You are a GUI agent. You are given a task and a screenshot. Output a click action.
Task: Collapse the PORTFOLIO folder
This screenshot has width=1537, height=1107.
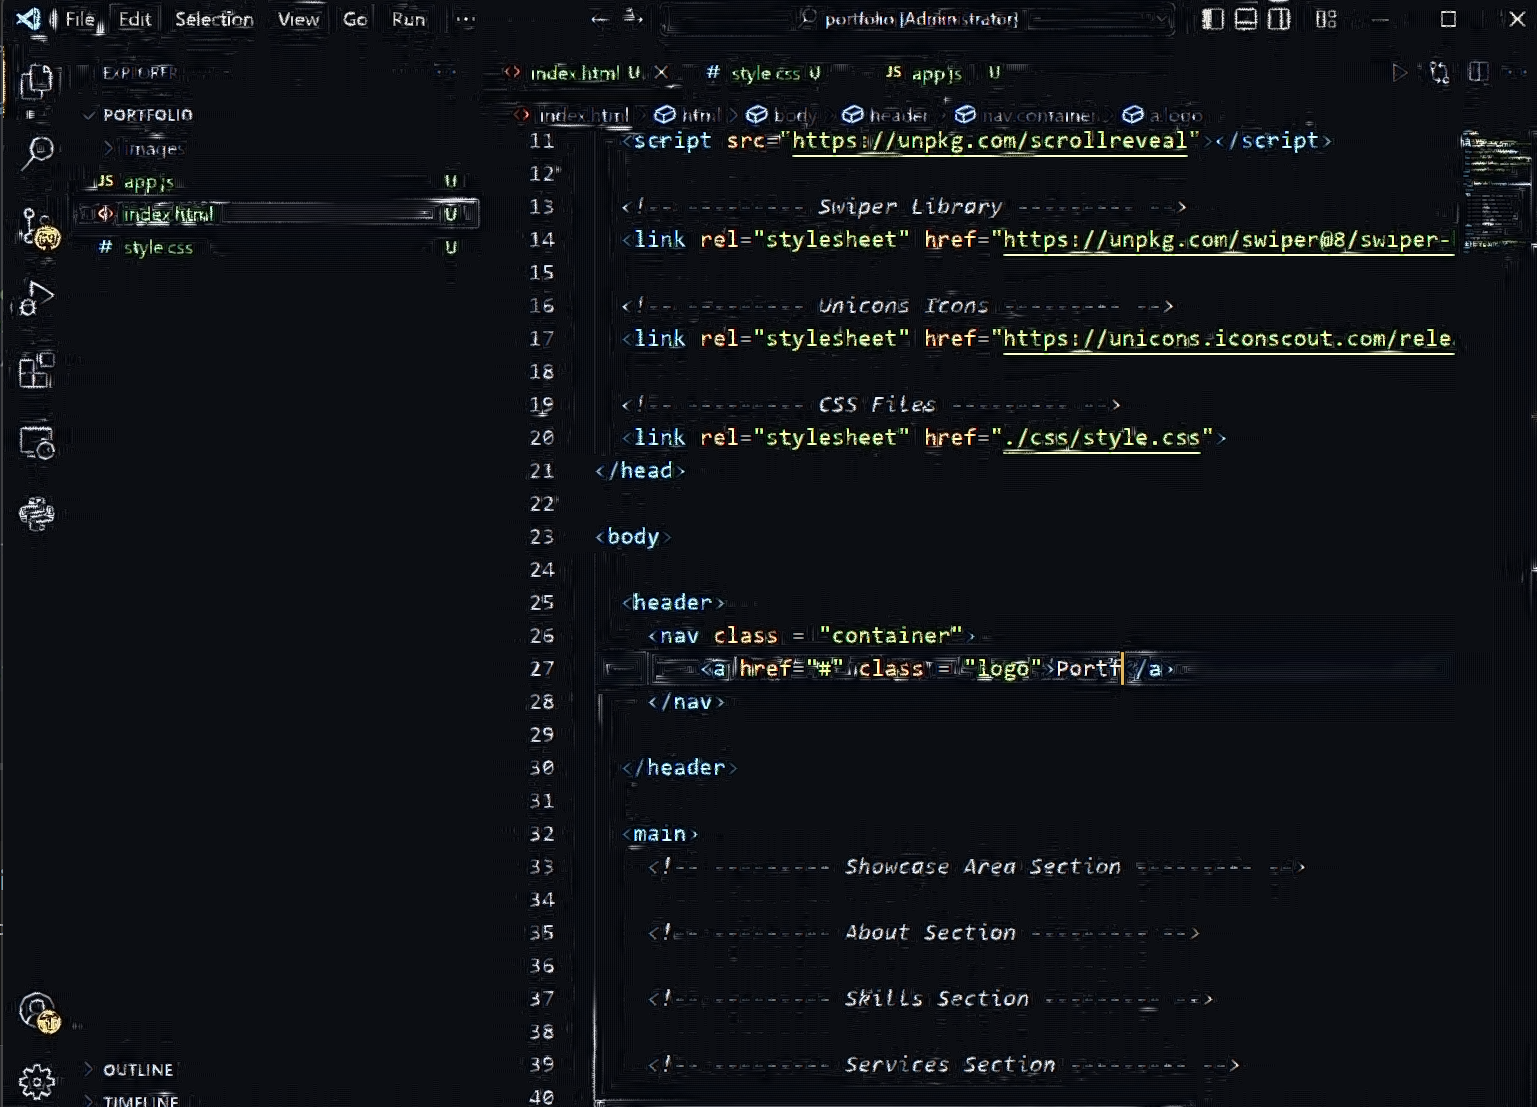139,114
